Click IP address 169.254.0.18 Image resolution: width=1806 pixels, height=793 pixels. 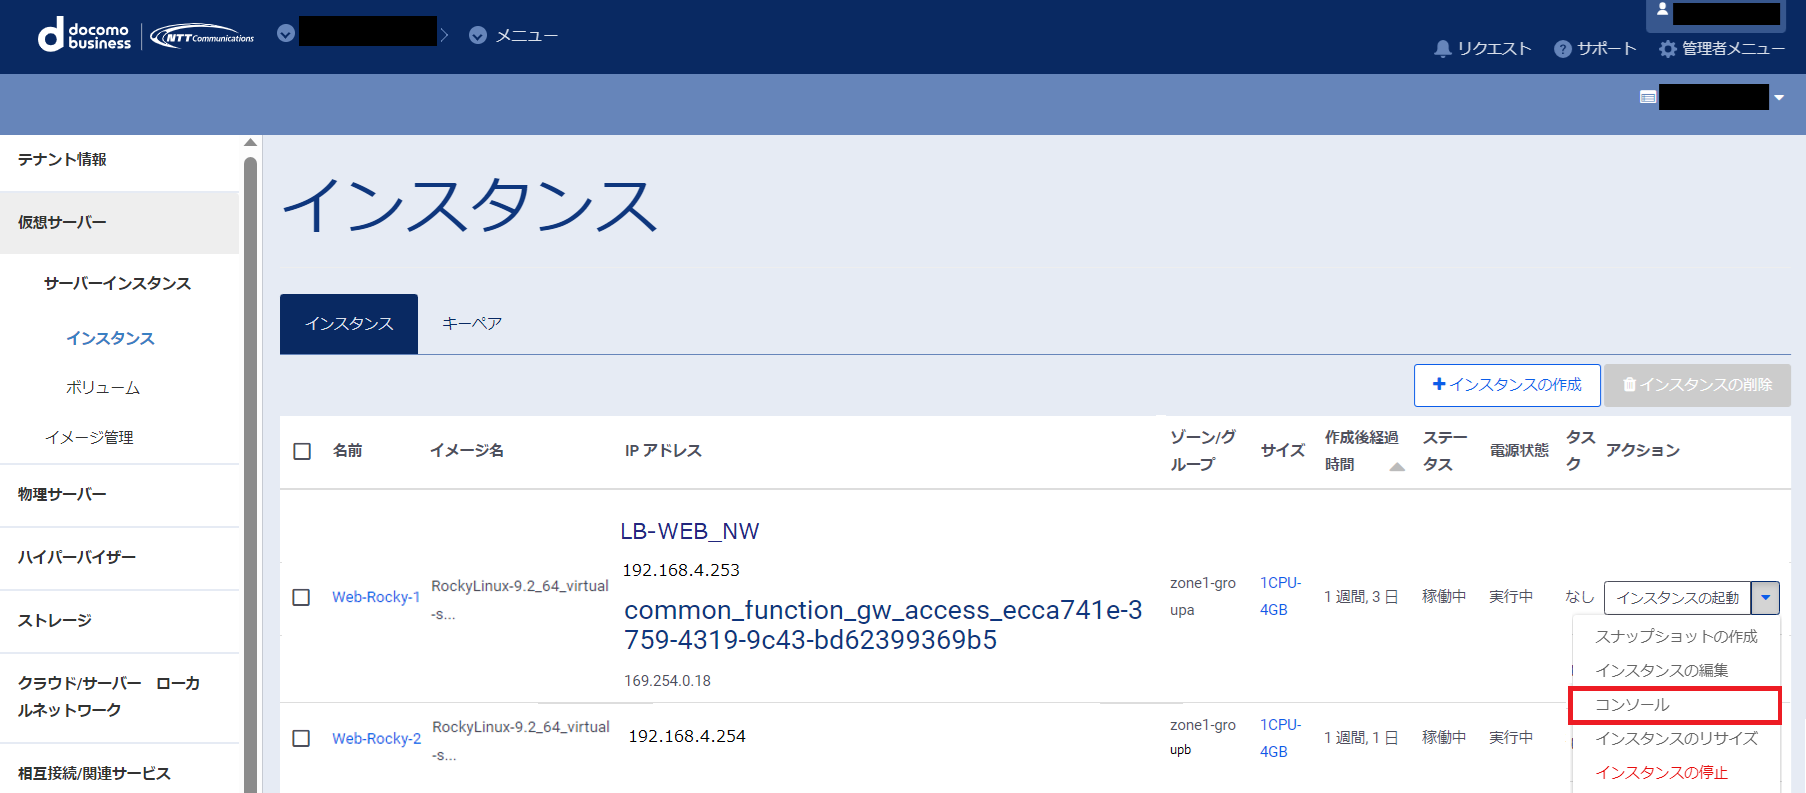[667, 681]
